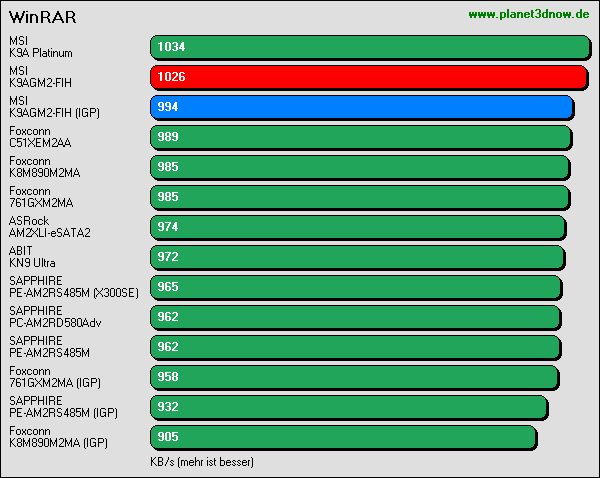Select SAPPHIRE PE-AM2RS485M (X300SE) label
Viewport: 600px width, 478px height.
point(74,287)
